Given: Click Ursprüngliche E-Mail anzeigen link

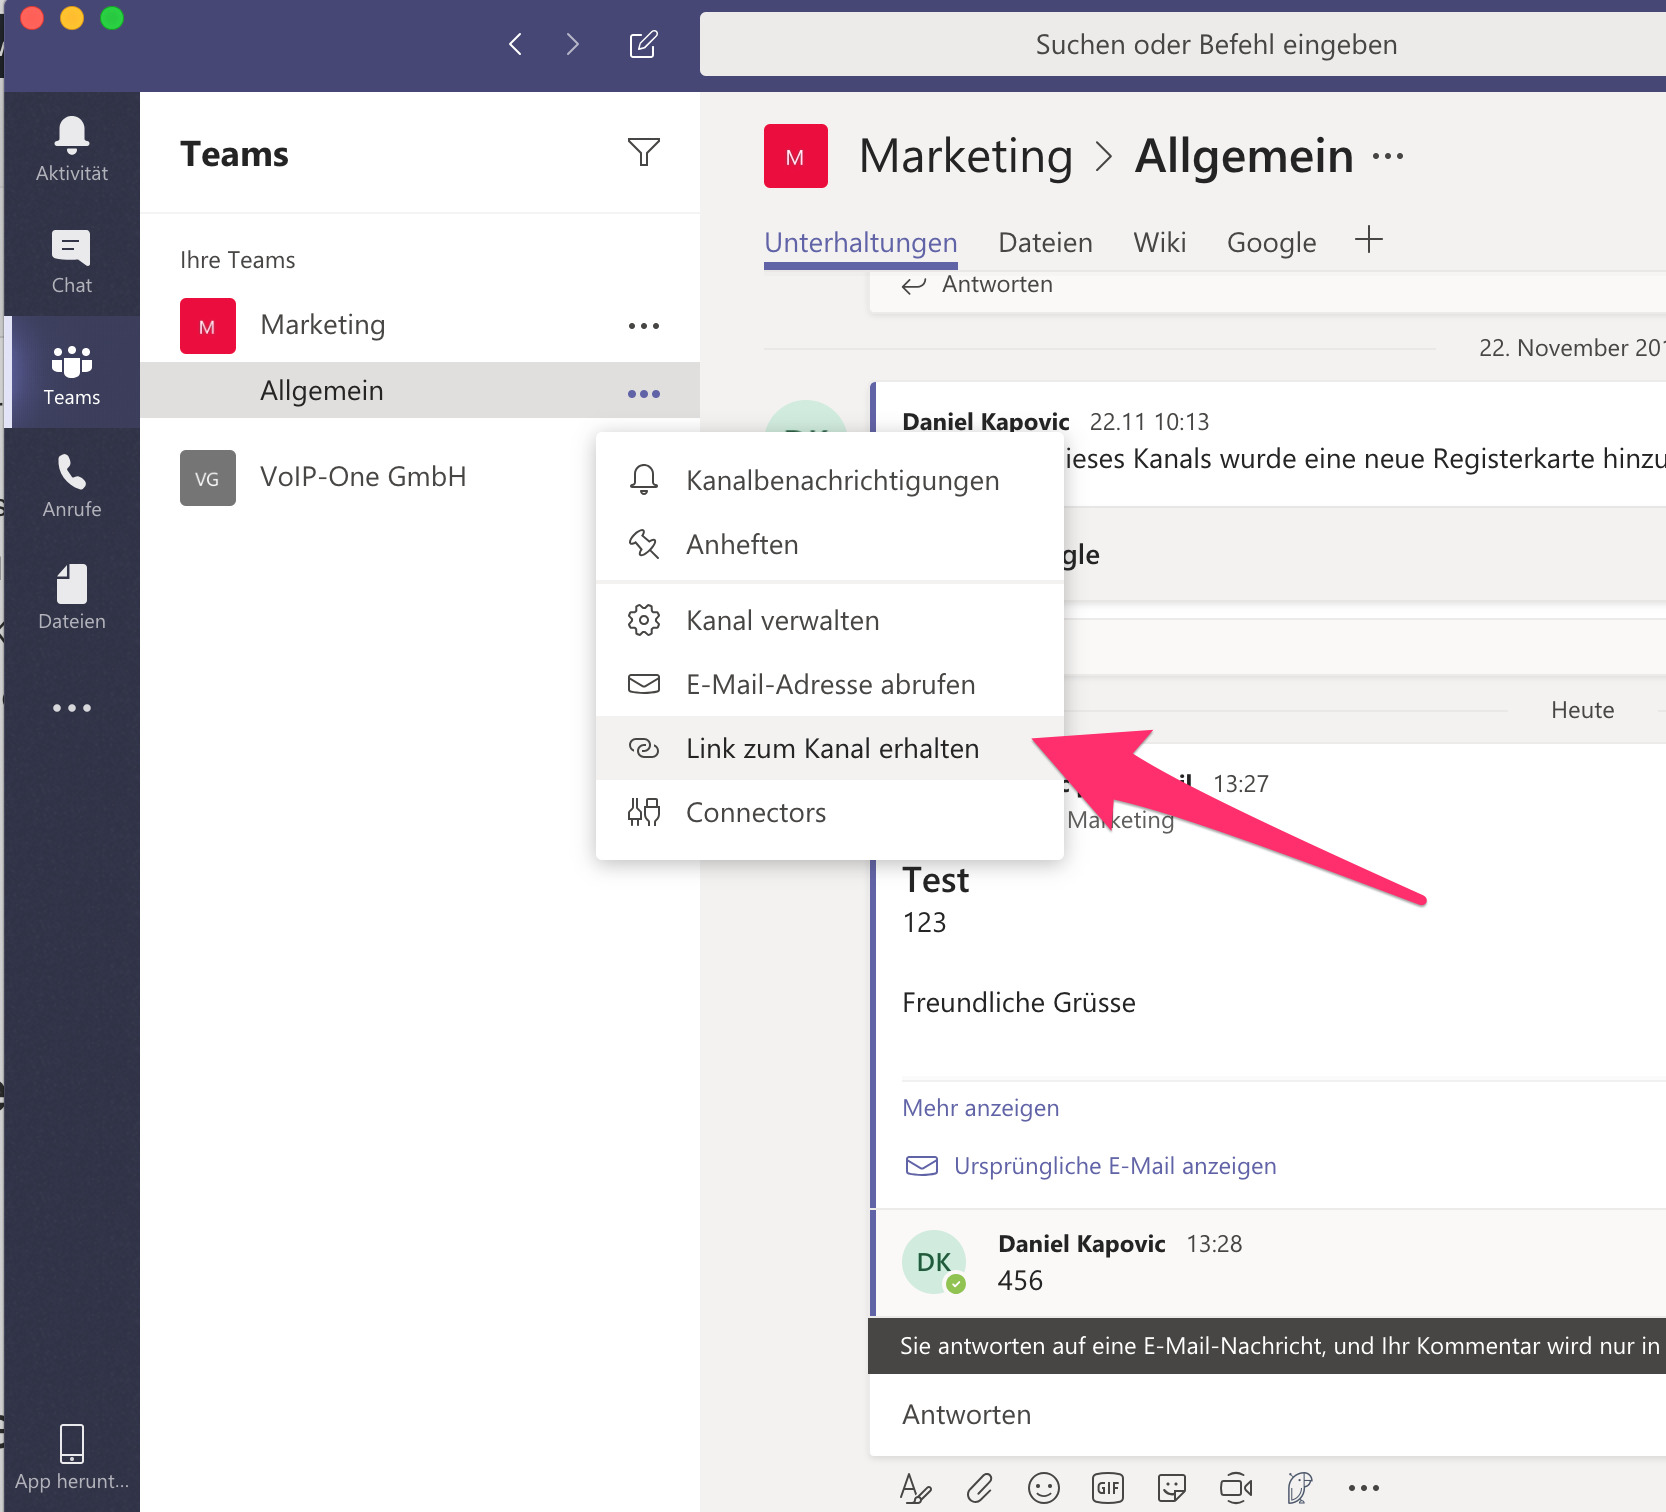Looking at the screenshot, I should pyautogui.click(x=1090, y=1166).
